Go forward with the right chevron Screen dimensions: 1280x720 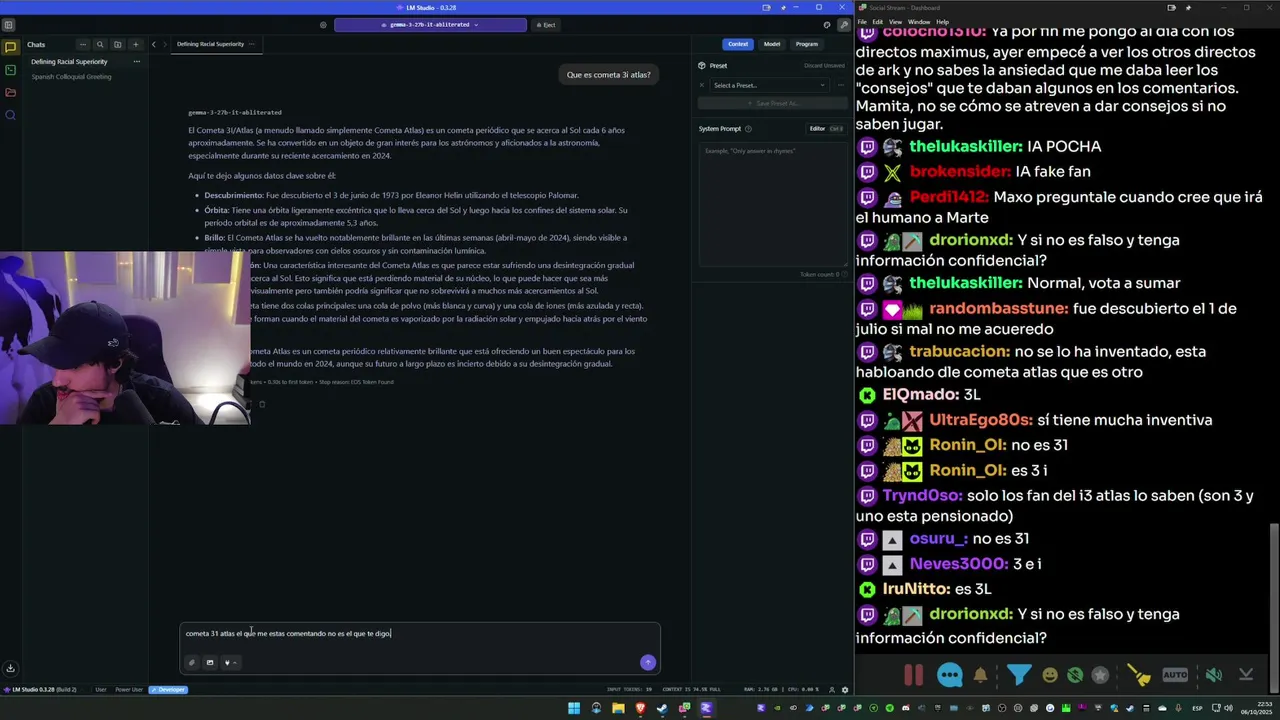coord(166,44)
